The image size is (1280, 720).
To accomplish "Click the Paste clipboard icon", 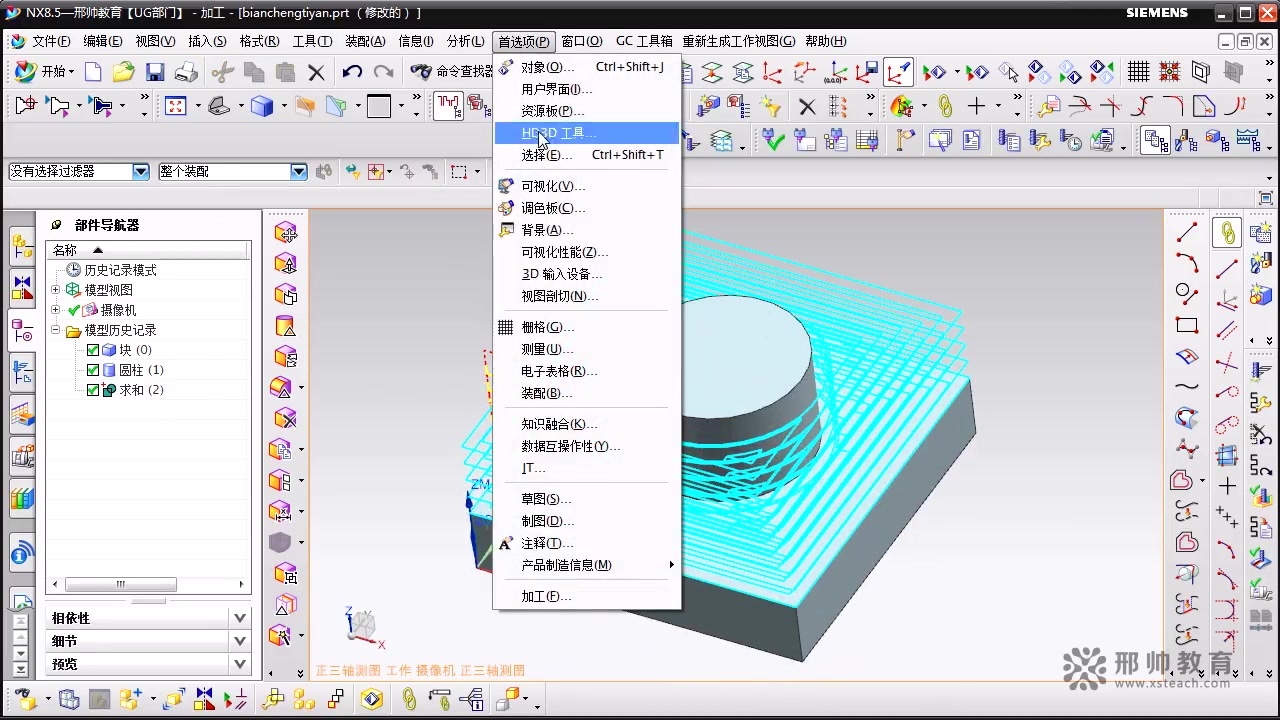I will pyautogui.click(x=285, y=72).
